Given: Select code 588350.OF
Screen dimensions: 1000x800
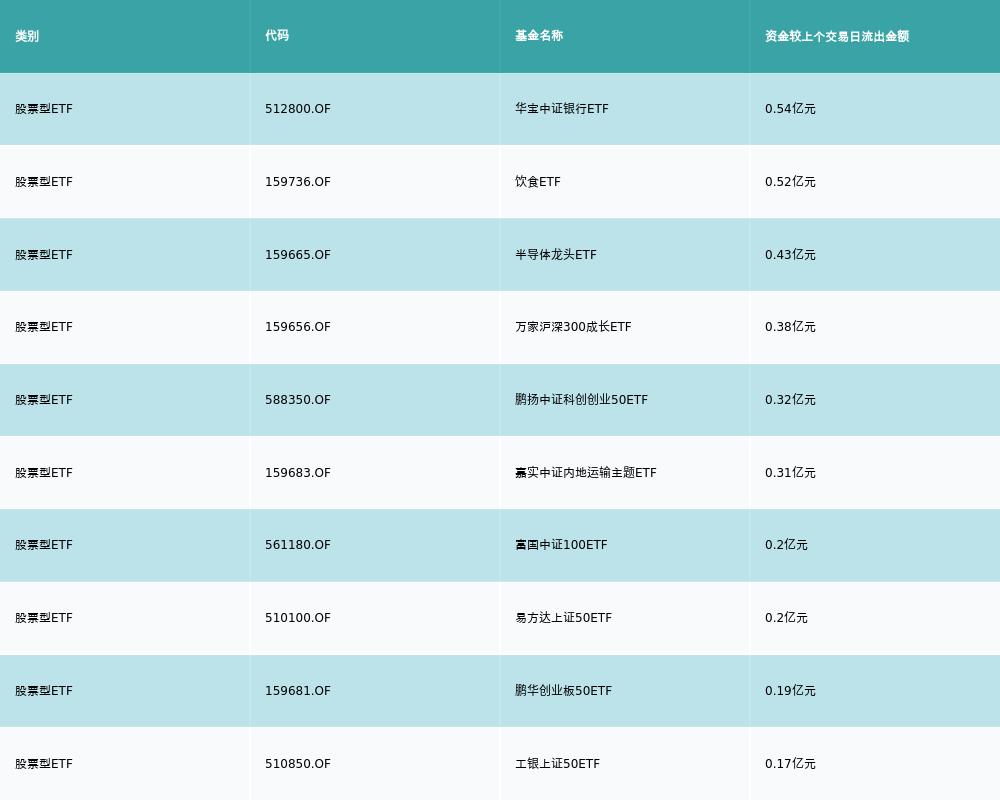Looking at the screenshot, I should coord(298,399).
